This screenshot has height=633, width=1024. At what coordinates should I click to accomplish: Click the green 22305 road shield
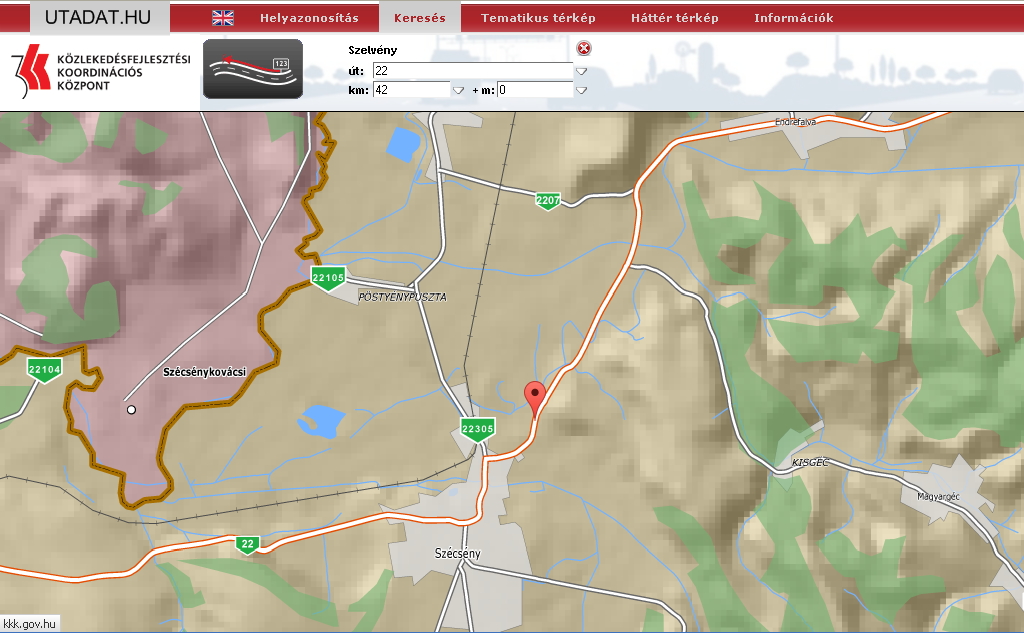[x=478, y=430]
